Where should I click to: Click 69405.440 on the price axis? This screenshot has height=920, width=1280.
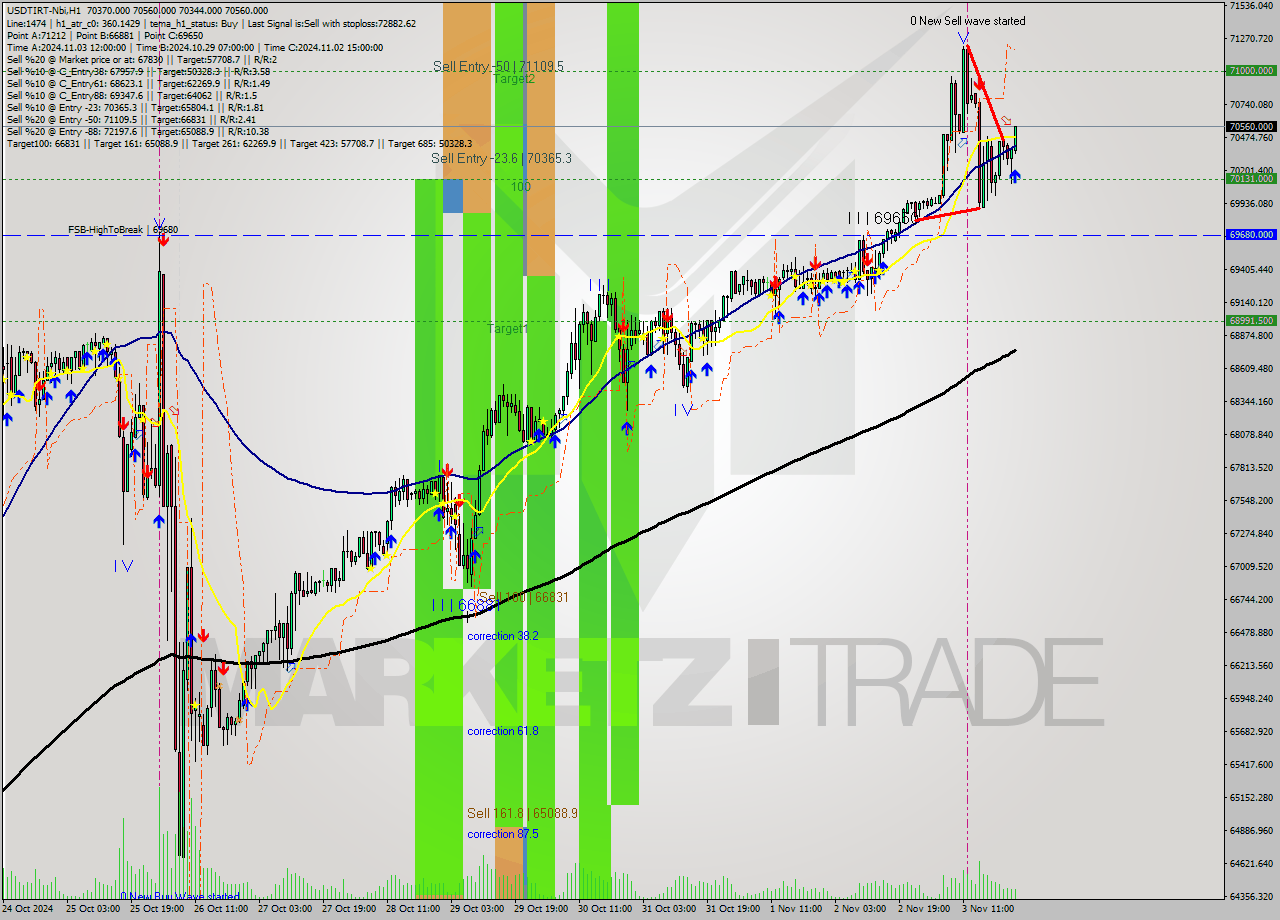pos(1251,270)
